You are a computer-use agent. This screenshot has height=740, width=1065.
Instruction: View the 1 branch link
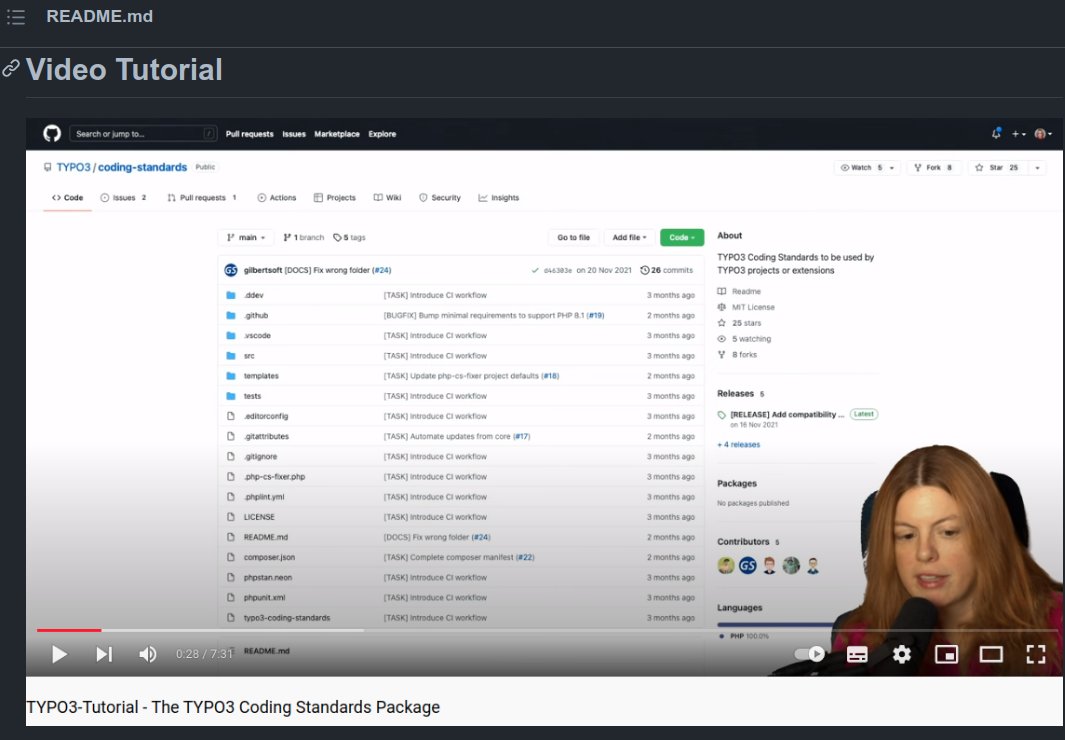304,238
